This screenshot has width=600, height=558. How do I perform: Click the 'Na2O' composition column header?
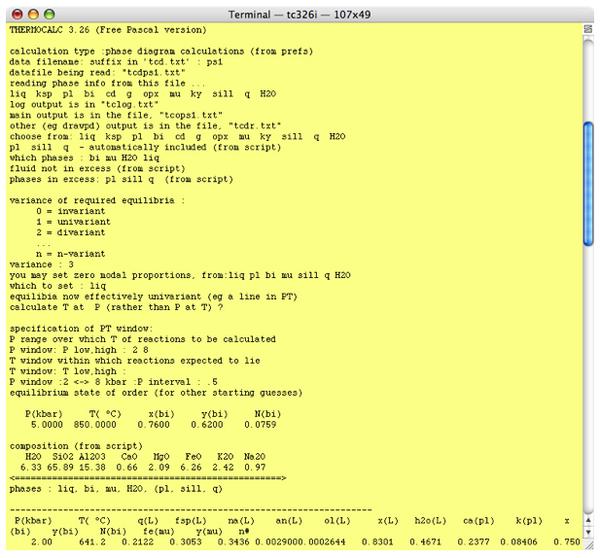tap(254, 457)
